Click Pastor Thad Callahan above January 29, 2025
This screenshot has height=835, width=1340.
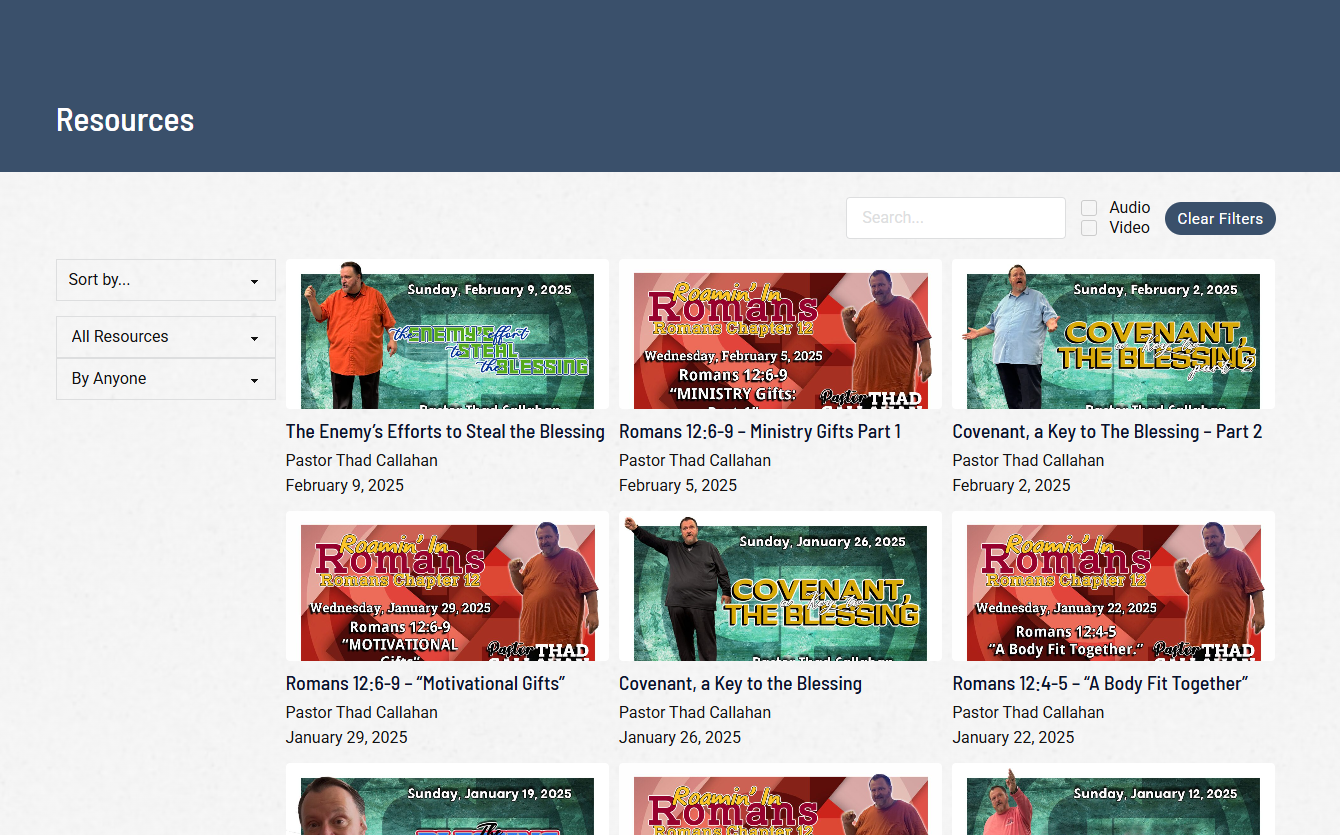click(362, 713)
